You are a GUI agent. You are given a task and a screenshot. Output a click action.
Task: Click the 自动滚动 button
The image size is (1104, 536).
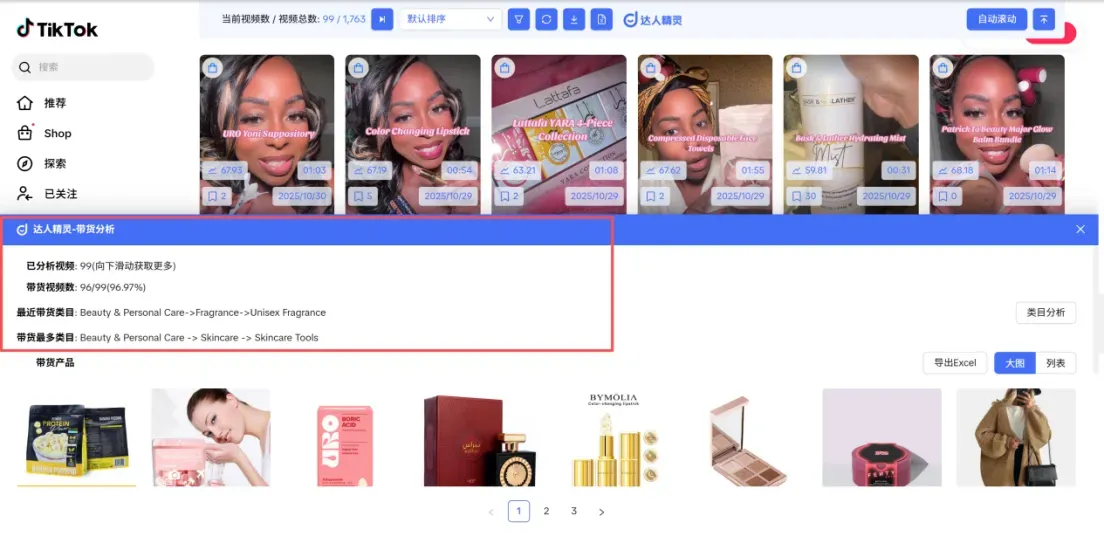(997, 19)
